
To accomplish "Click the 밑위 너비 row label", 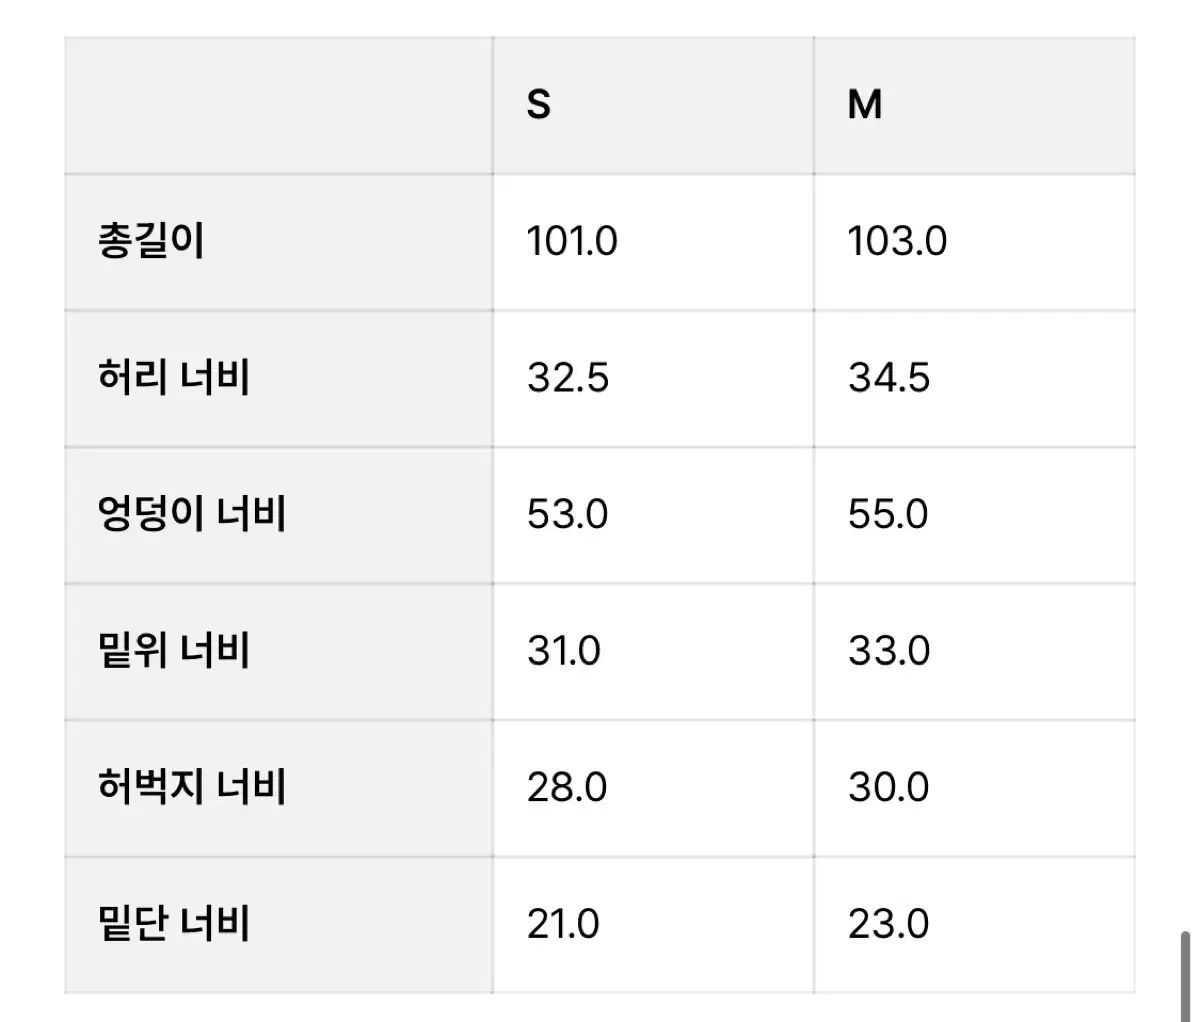I will point(173,651).
